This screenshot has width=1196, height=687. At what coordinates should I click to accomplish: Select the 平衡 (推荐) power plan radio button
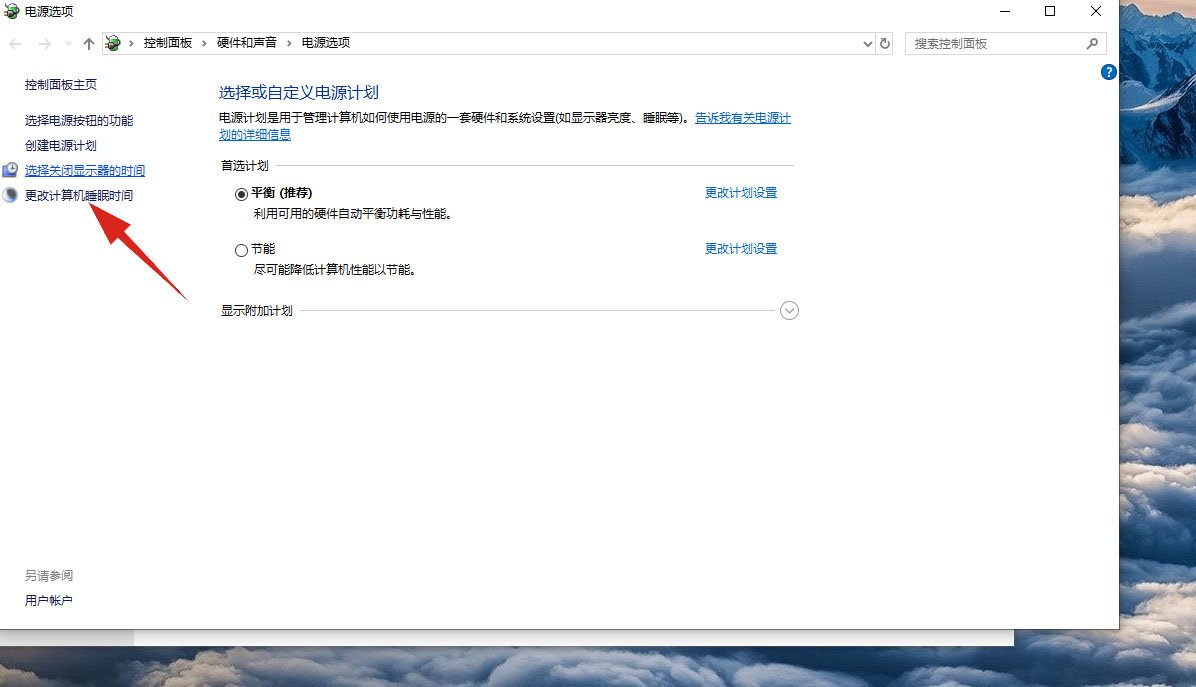coord(241,193)
